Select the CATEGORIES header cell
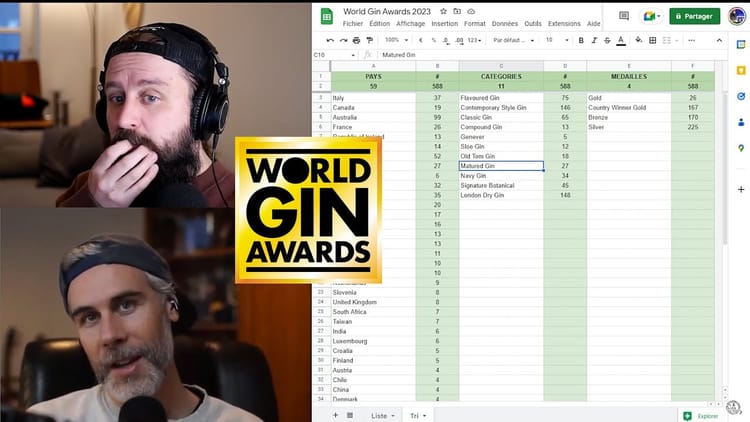 [501, 77]
